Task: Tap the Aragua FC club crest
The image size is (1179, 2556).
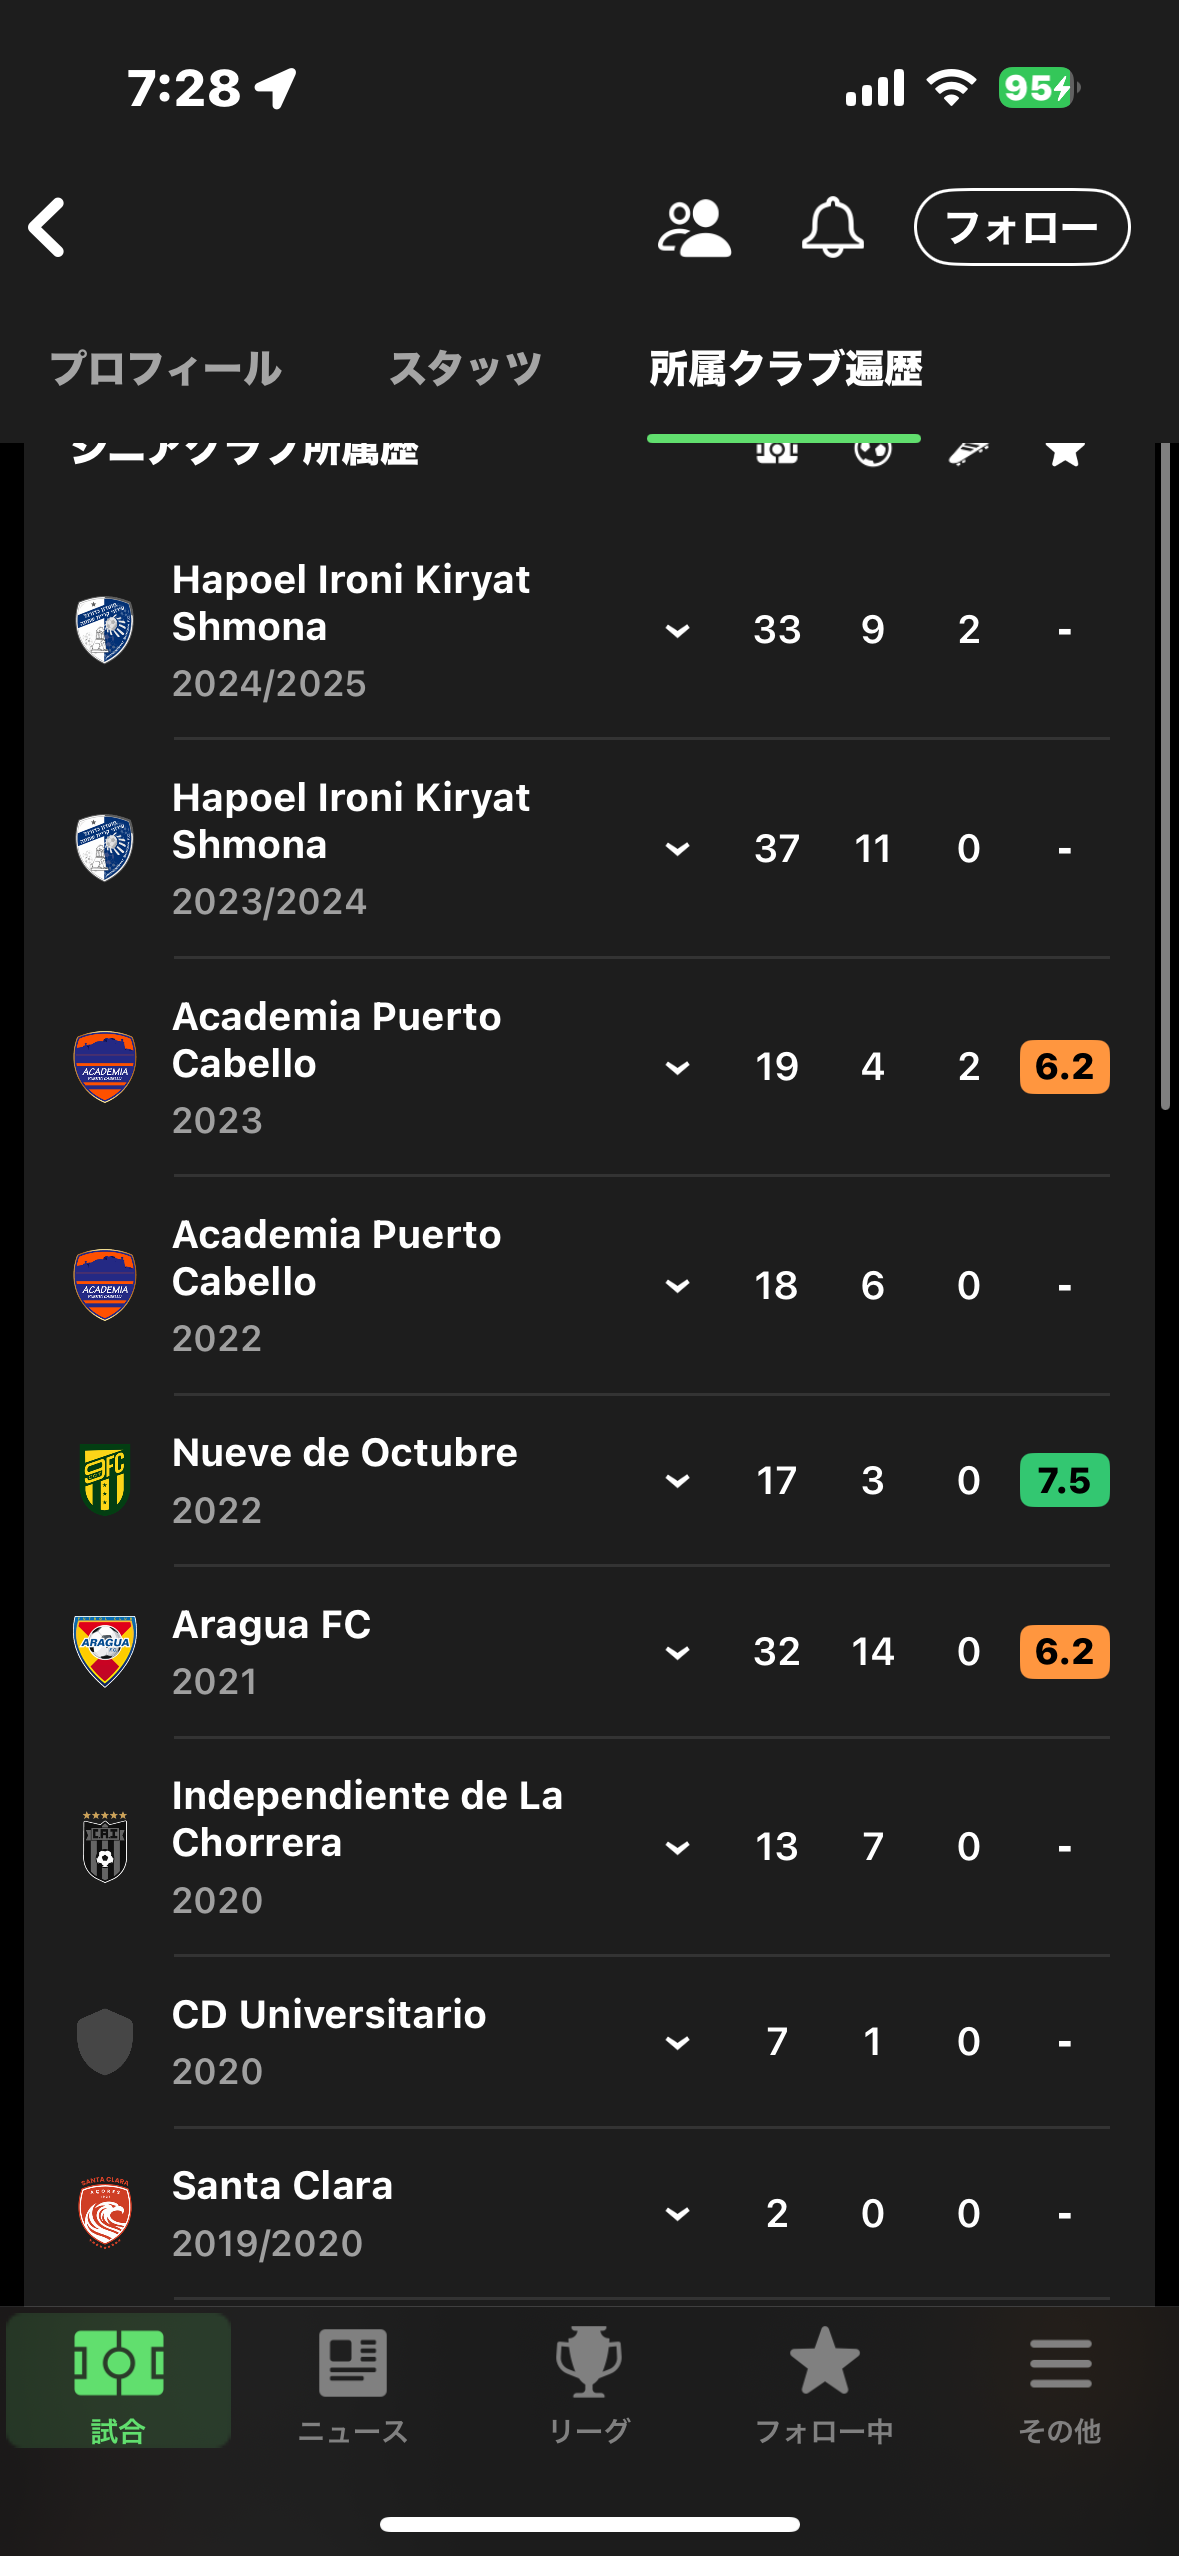Action: (x=105, y=1651)
